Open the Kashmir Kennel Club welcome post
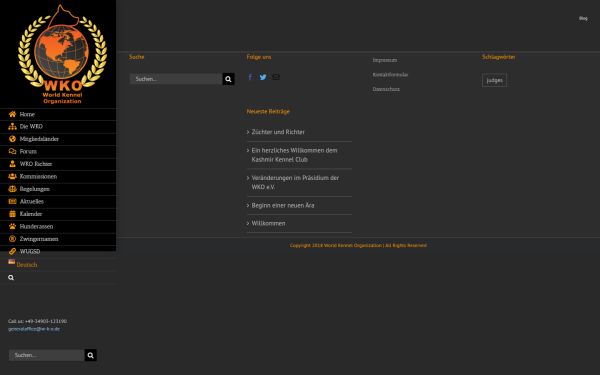 [x=294, y=155]
